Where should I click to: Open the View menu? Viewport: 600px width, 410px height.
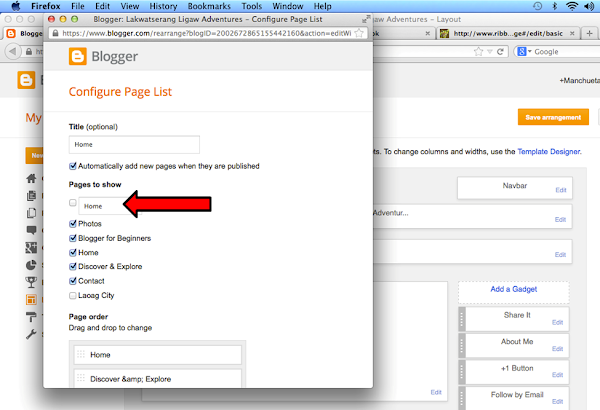tap(130, 6)
